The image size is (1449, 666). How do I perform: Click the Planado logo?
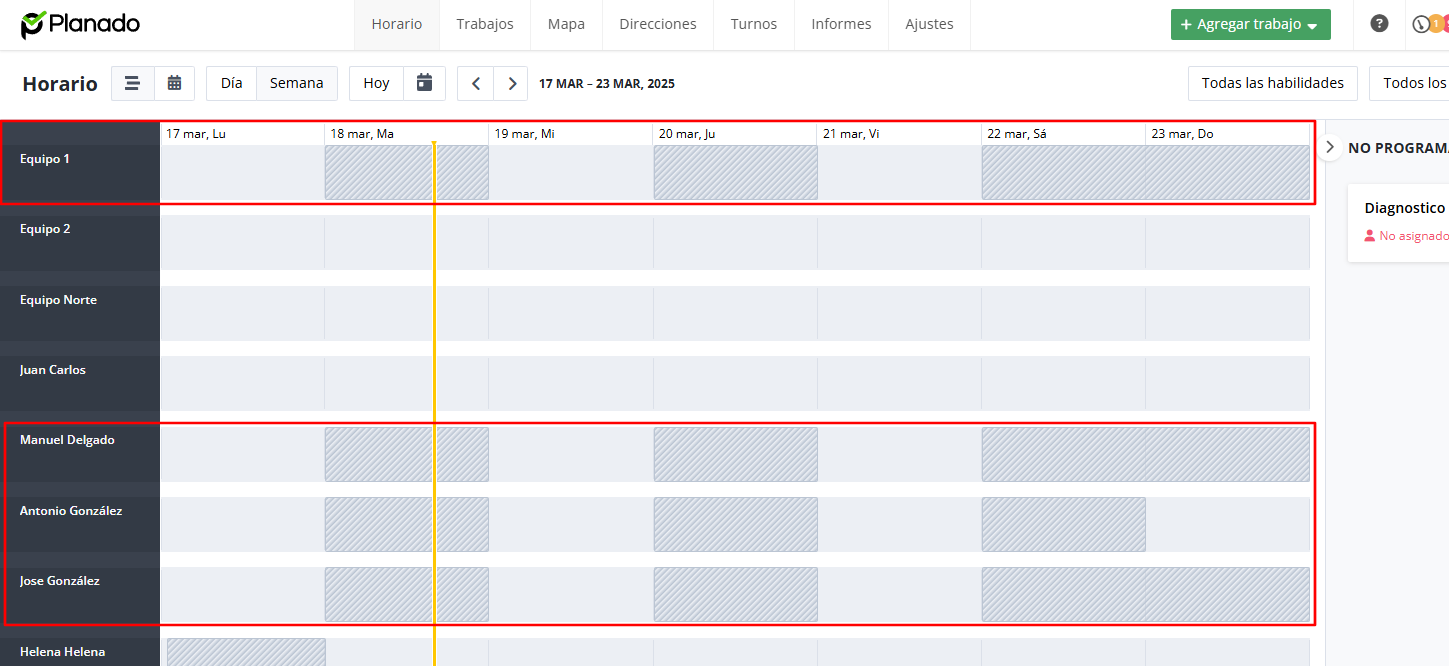point(80,24)
